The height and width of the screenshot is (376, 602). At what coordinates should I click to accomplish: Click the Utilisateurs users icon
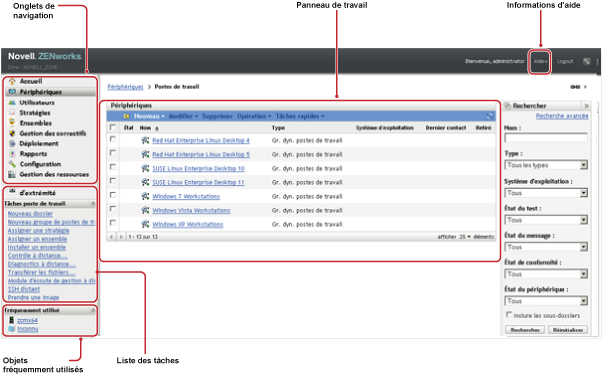point(12,103)
